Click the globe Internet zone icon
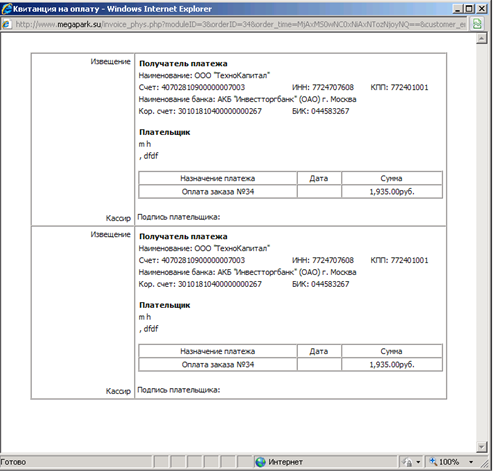This screenshot has width=494, height=471. click(260, 462)
